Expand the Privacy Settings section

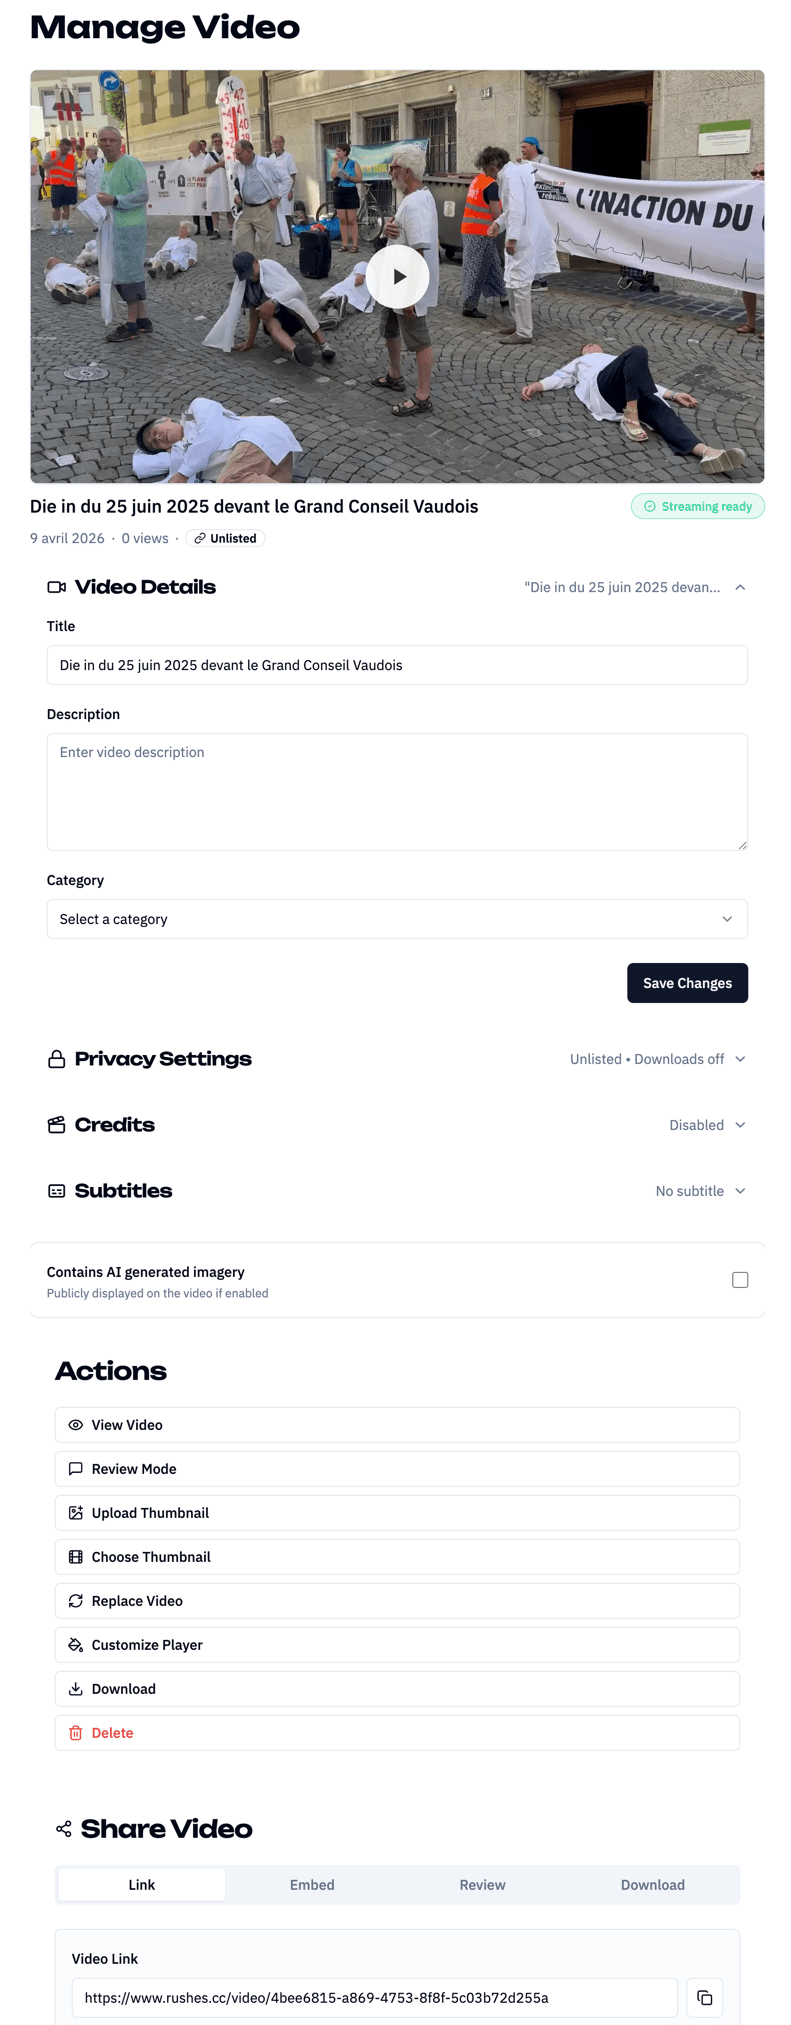coord(740,1059)
